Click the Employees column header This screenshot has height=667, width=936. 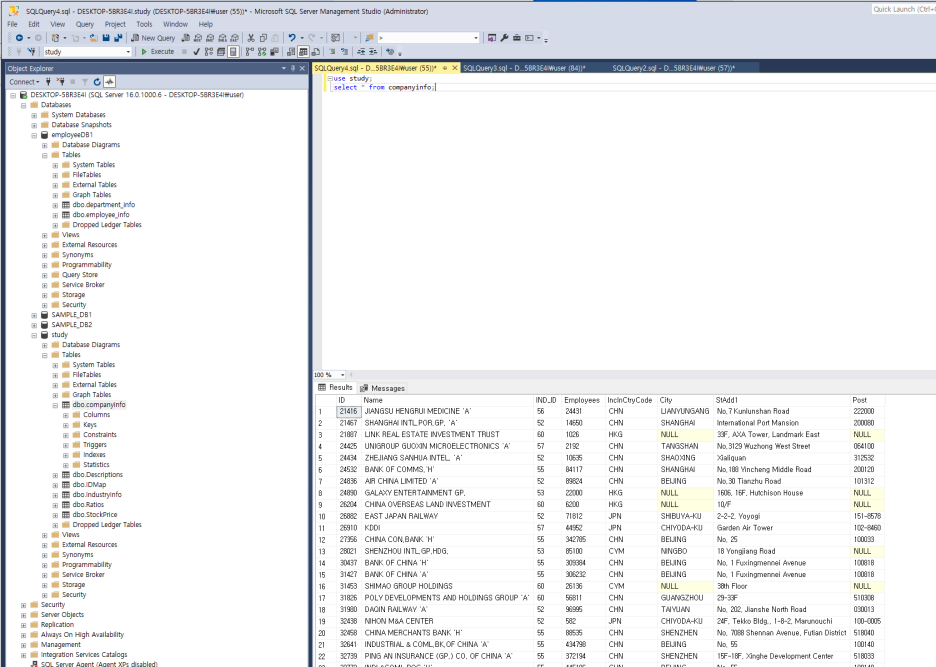click(582, 401)
